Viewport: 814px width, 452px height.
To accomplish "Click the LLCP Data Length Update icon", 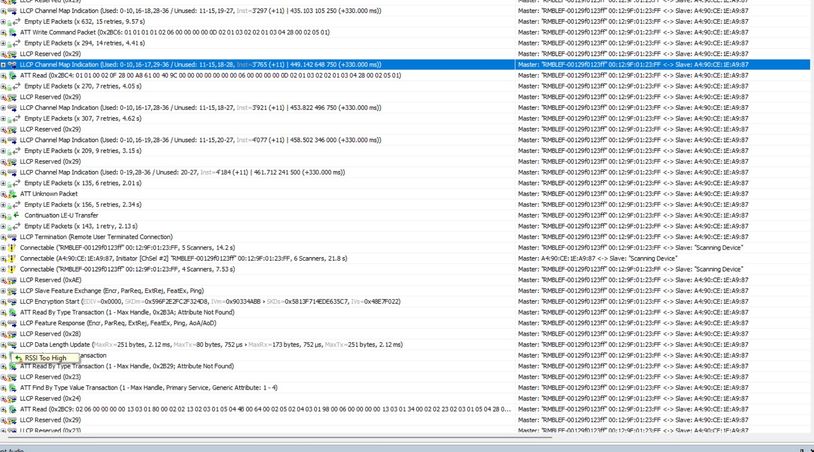I will click(x=12, y=345).
